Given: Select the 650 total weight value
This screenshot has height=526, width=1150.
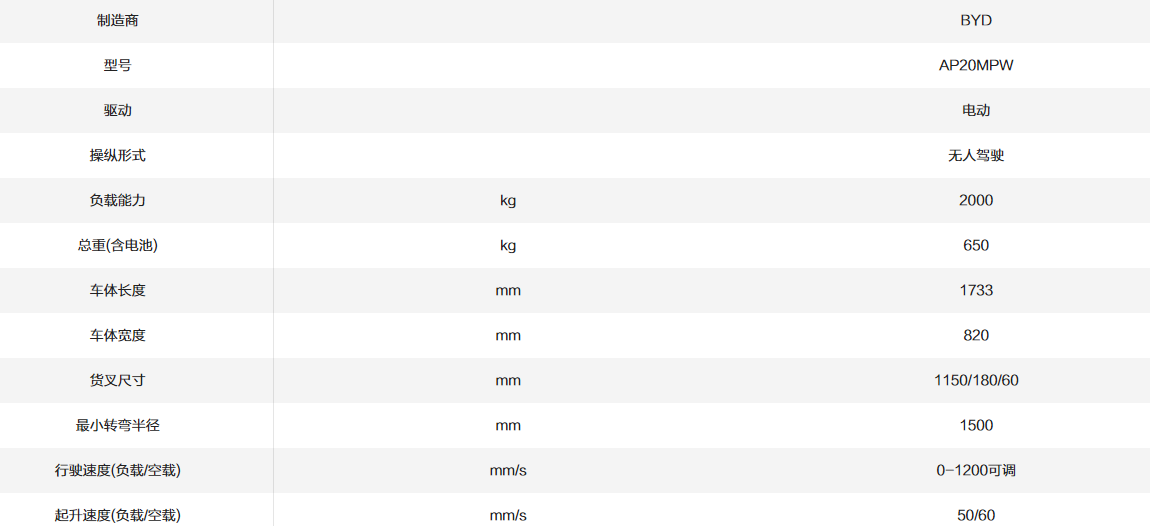Looking at the screenshot, I should click(x=975, y=245).
